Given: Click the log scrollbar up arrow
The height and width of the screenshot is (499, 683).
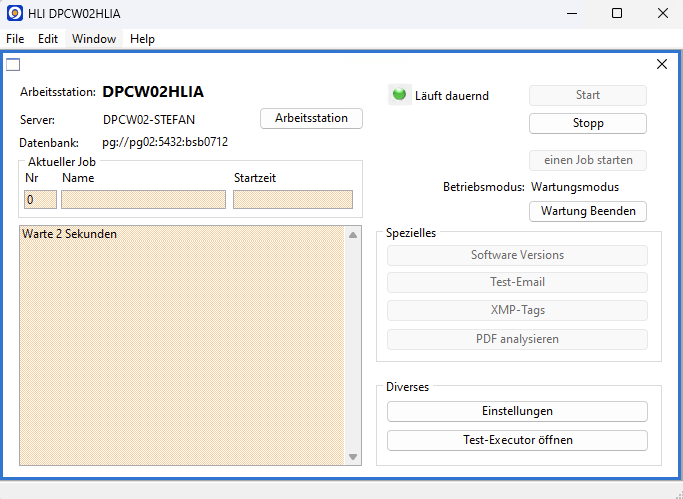Looking at the screenshot, I should click(x=353, y=235).
